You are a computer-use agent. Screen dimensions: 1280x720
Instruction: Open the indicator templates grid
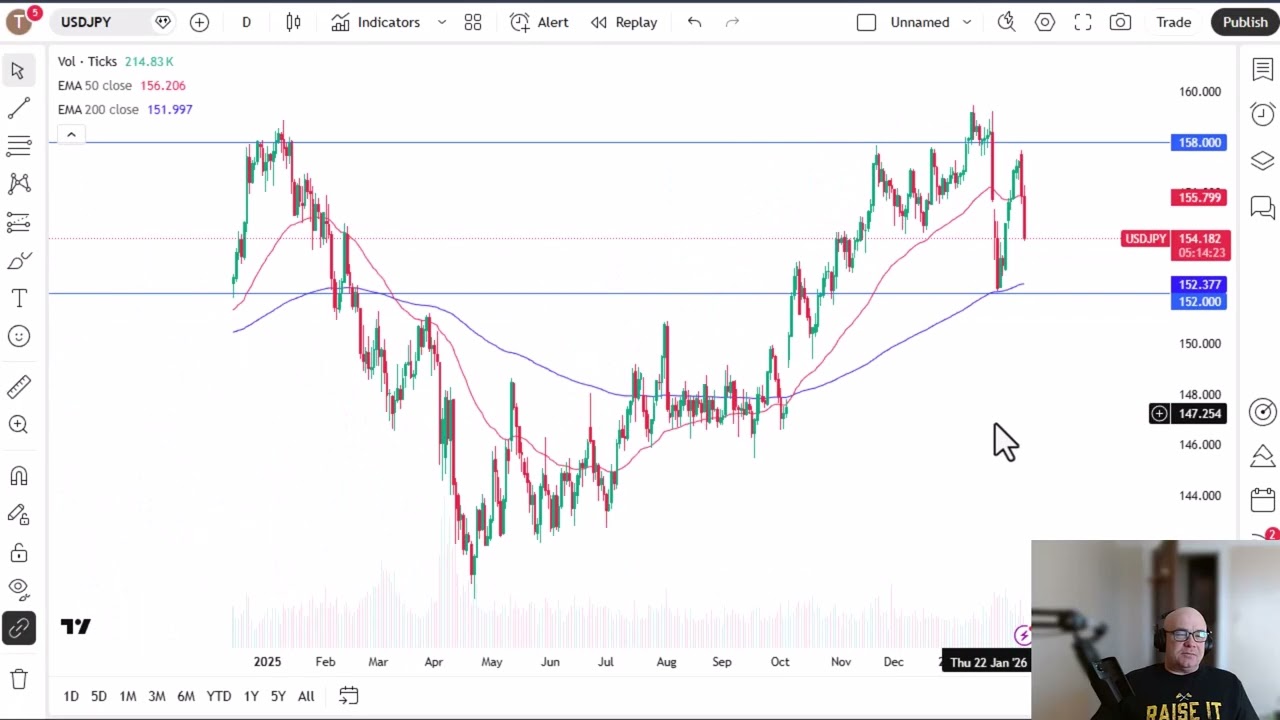pyautogui.click(x=473, y=22)
